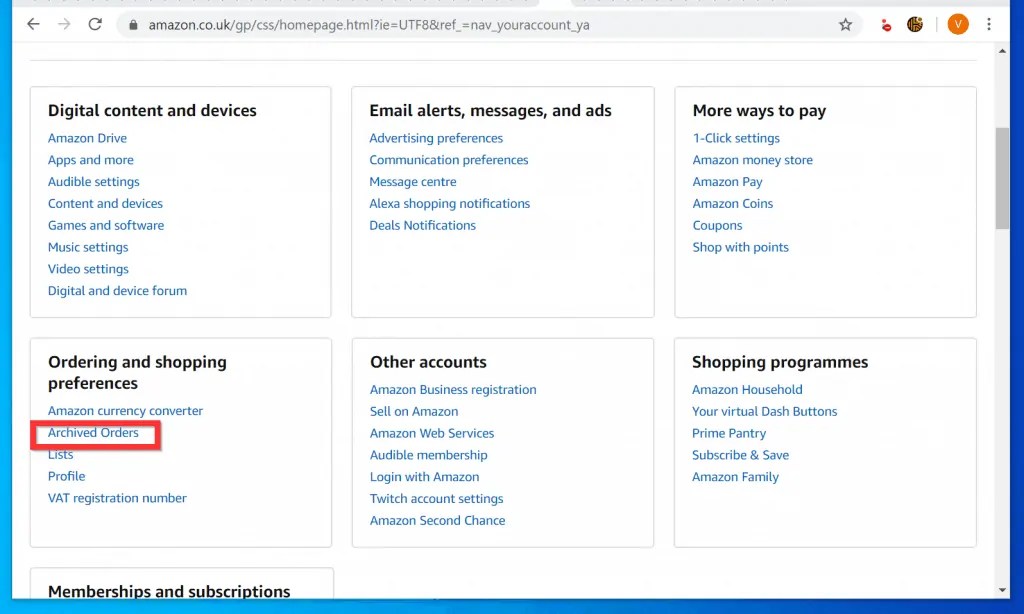
Task: Open Amazon Household settings
Action: (747, 389)
